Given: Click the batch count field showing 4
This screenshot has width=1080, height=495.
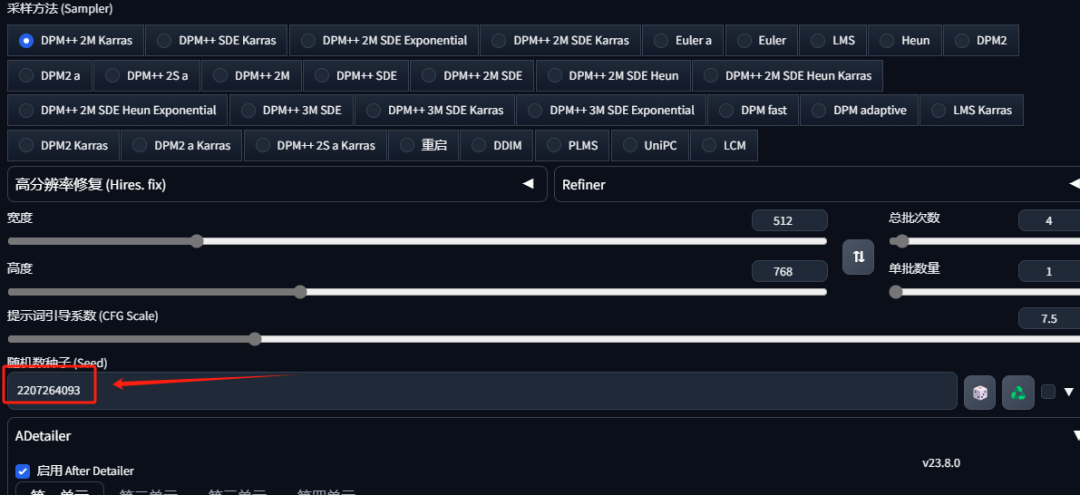Looking at the screenshot, I should coord(1049,221).
